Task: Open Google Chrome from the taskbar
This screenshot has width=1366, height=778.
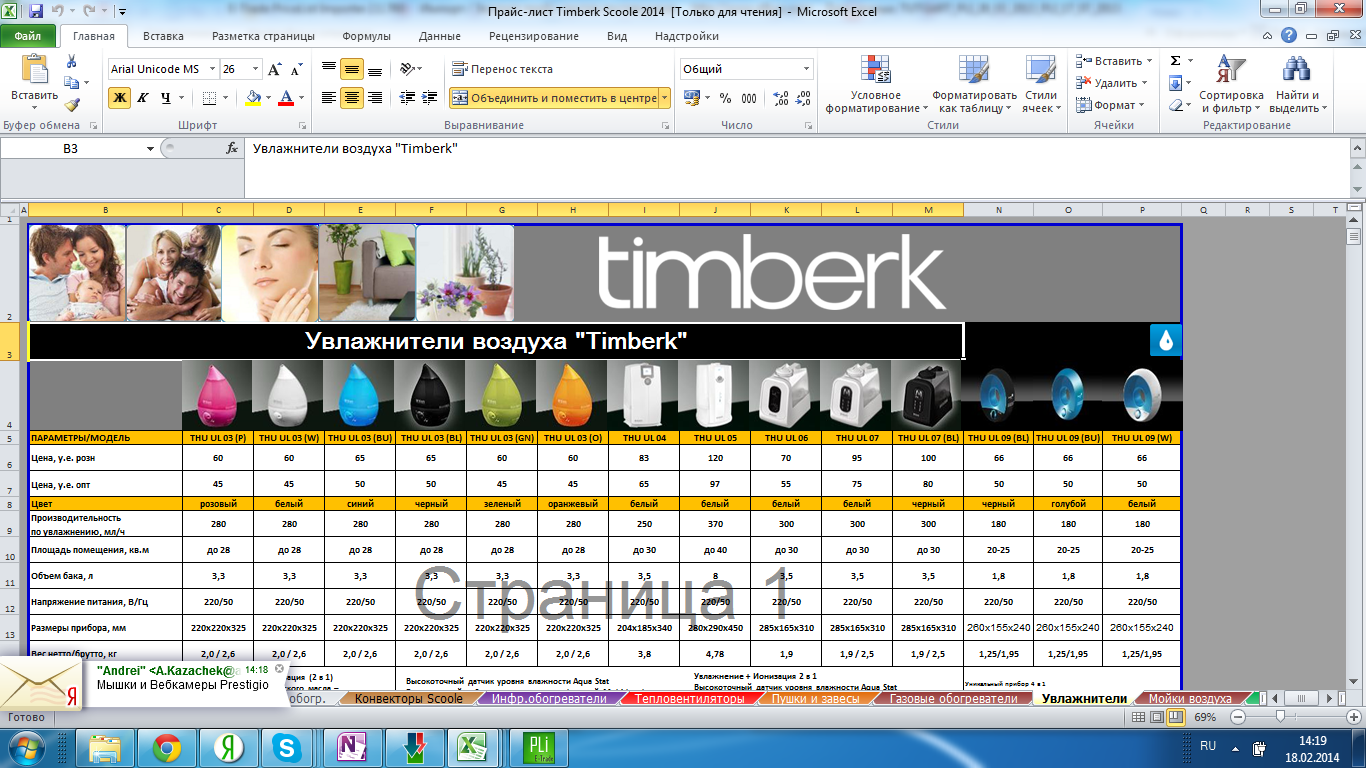Action: 167,748
